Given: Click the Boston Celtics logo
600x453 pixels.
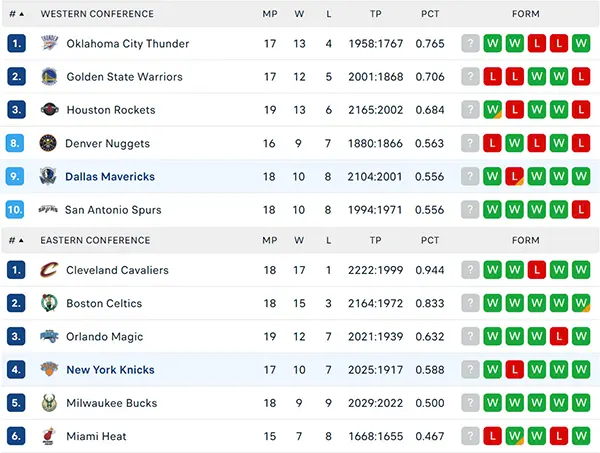Looking at the screenshot, I should 49,303.
